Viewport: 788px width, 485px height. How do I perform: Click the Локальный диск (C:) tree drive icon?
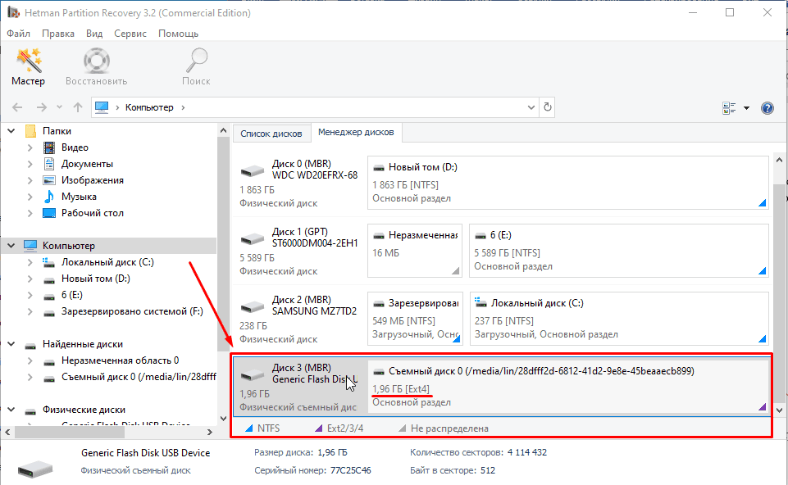[49, 262]
